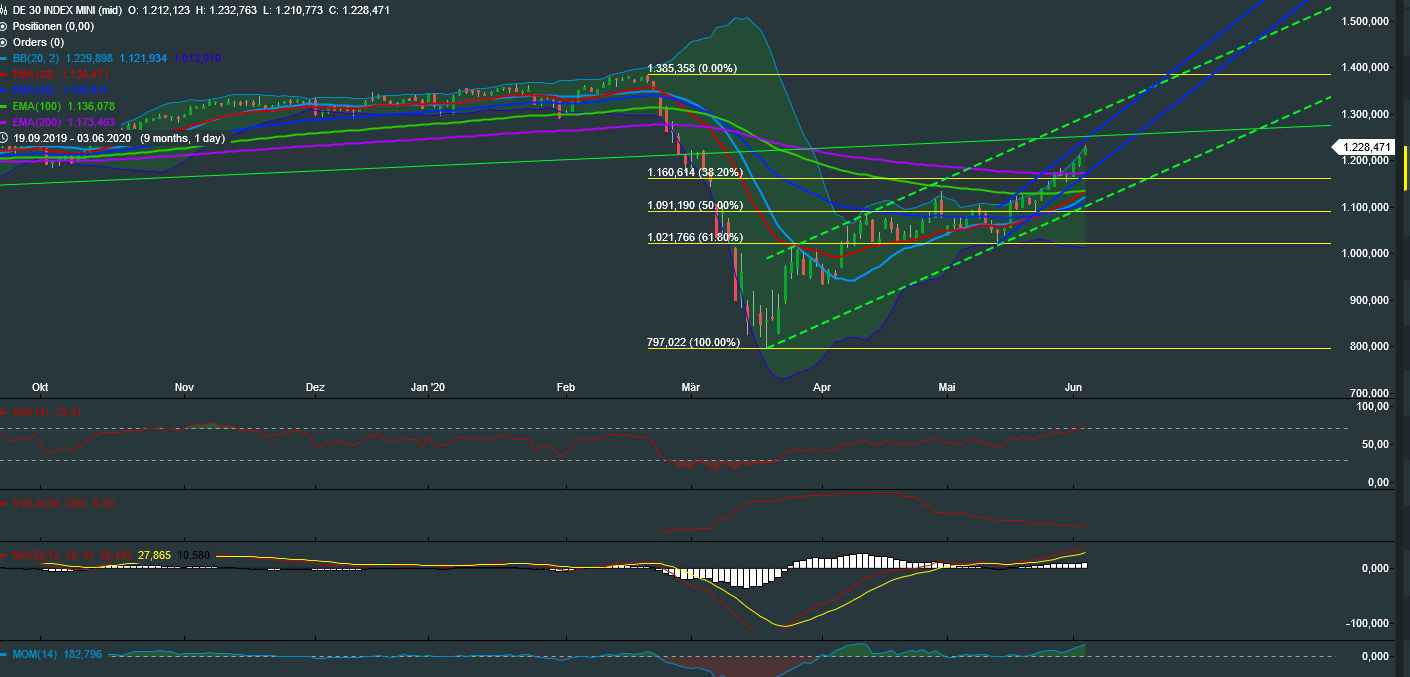
Task: Click the Okt month label on time axis
Action: coord(41,386)
